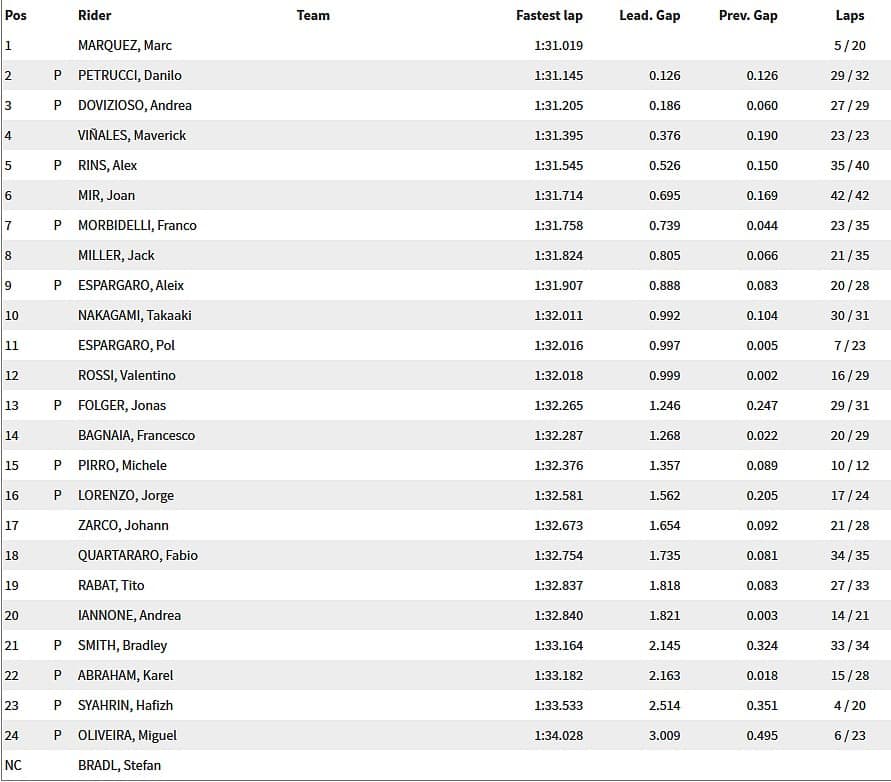Select BRADL, Stefan in the NC row

119,765
